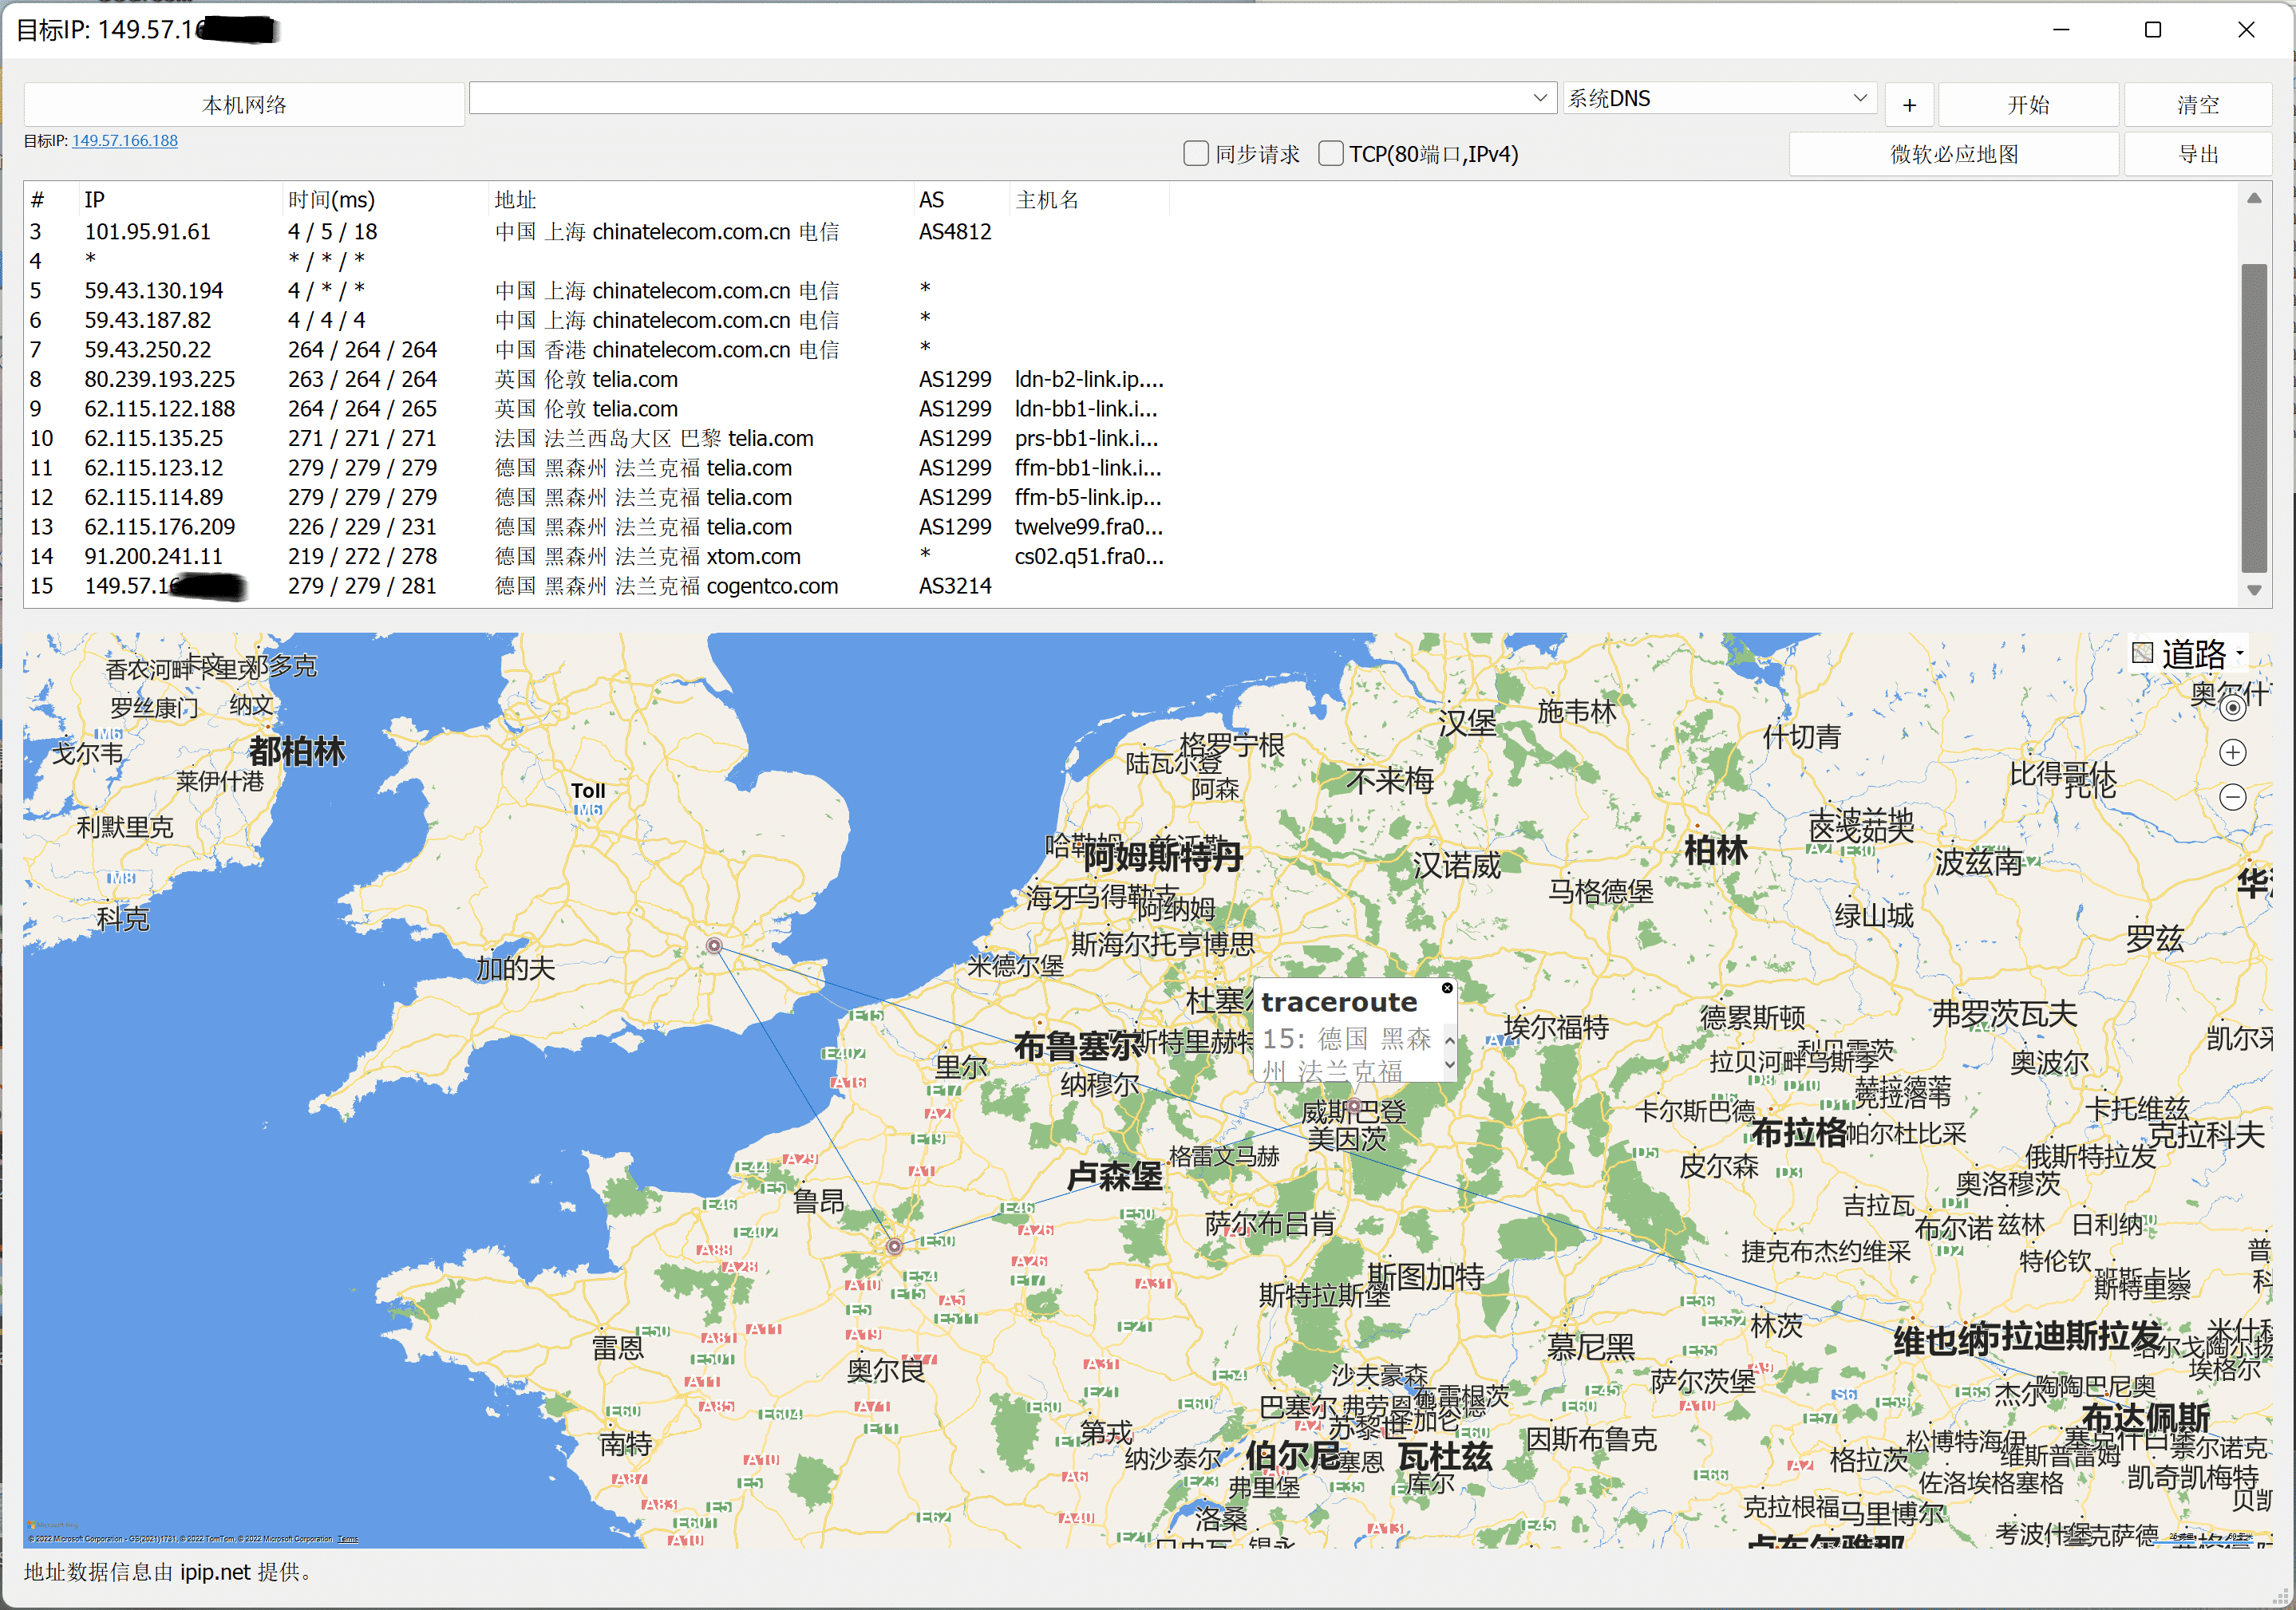Click results list scroll-down arrow
Image resolution: width=2296 pixels, height=1610 pixels.
point(2253,590)
